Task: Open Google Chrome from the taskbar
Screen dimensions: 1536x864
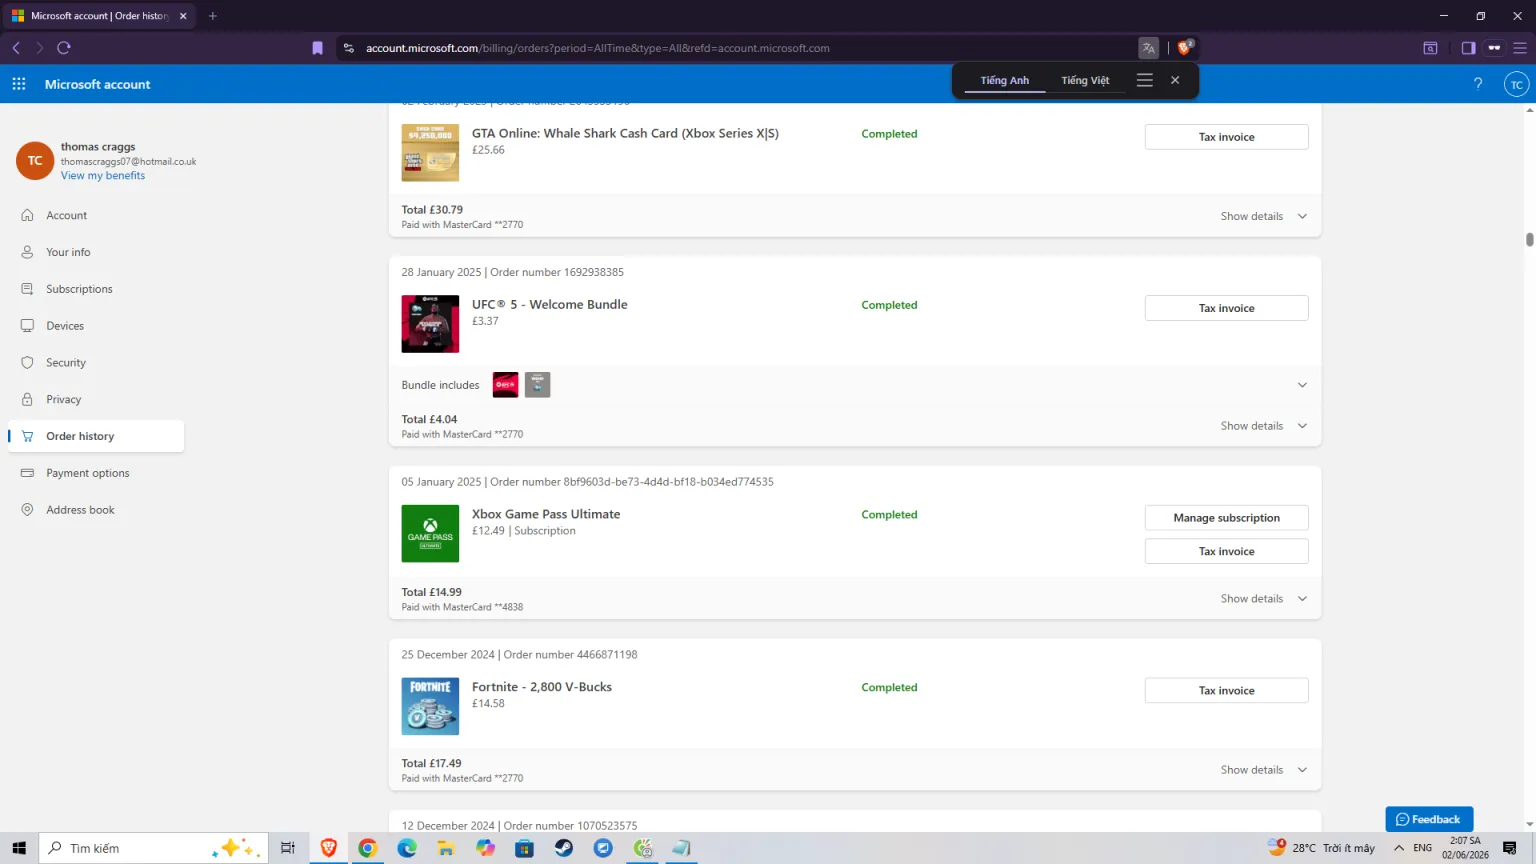Action: pos(368,848)
